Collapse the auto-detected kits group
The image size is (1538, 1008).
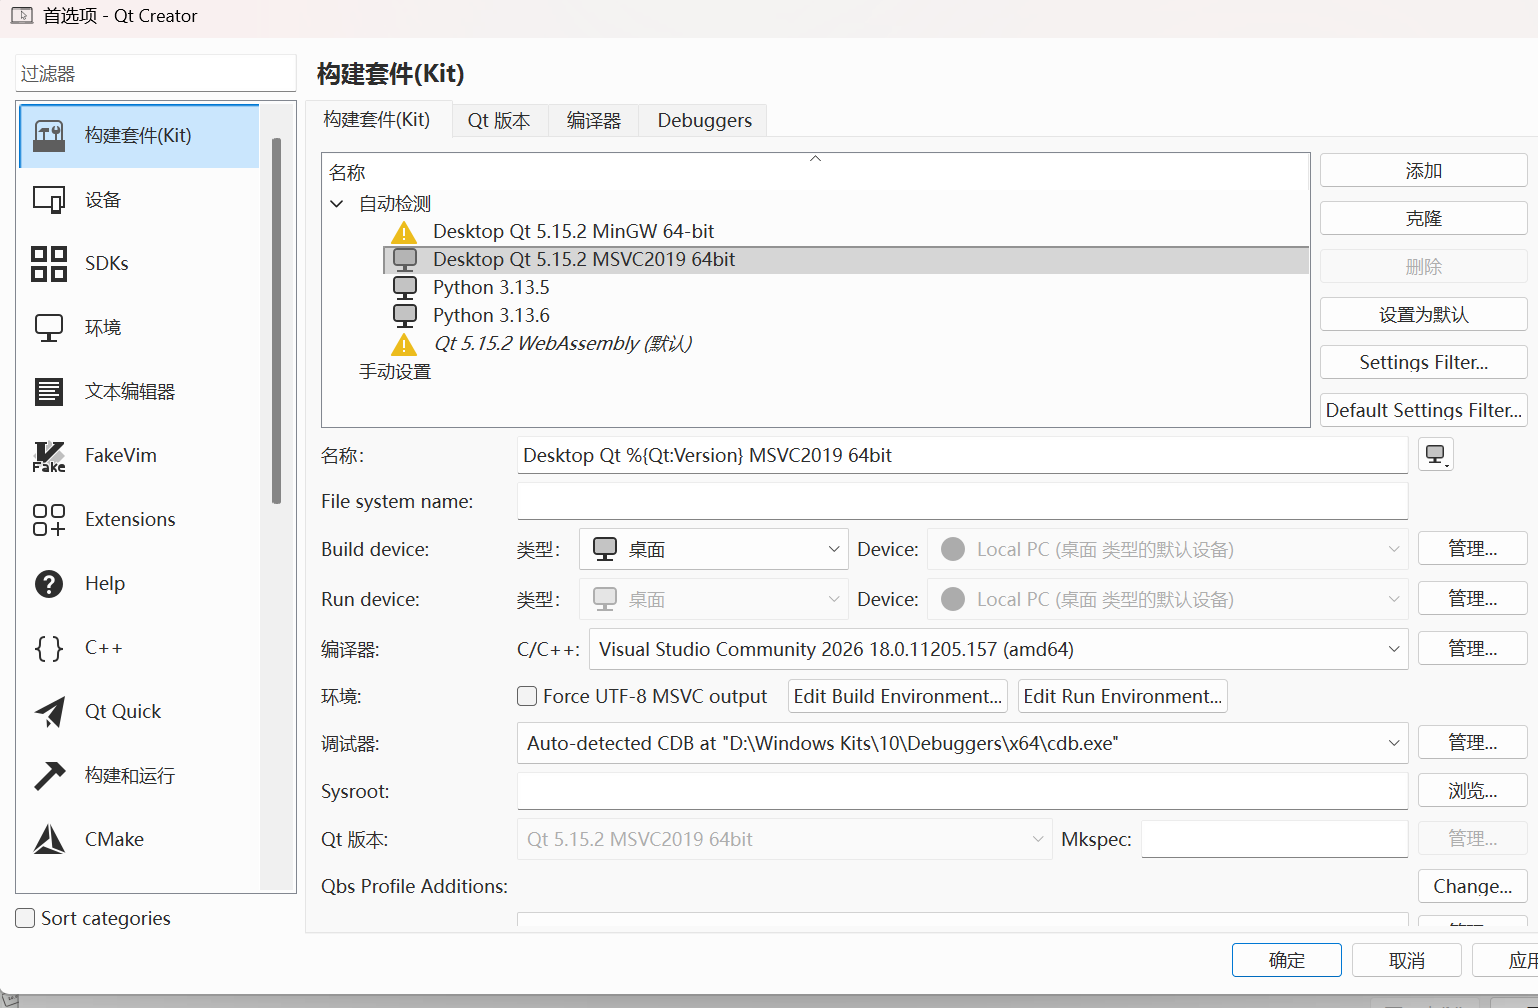(x=337, y=204)
